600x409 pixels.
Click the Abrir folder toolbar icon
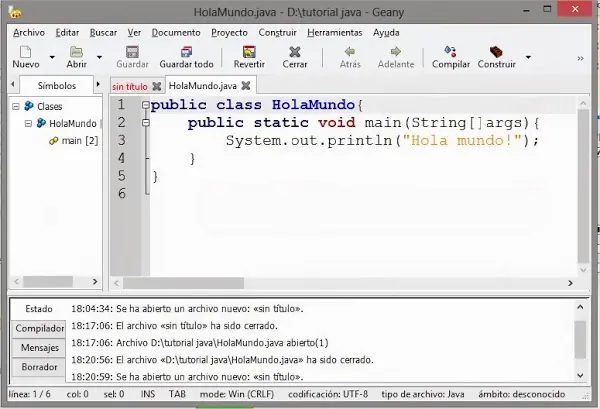(x=76, y=52)
